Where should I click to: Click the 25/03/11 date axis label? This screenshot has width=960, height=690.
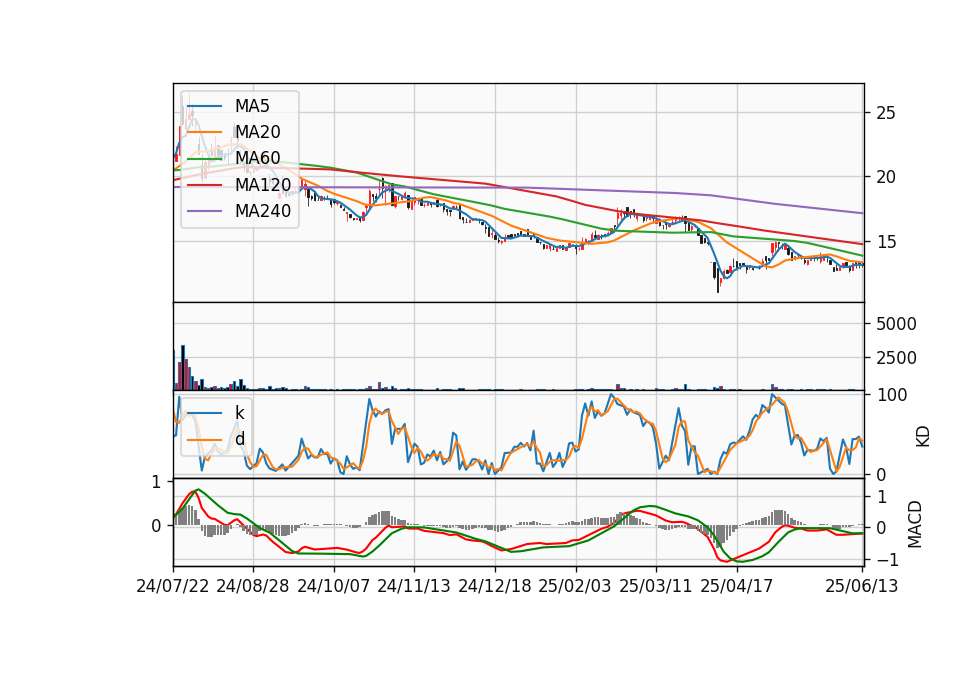point(656,586)
